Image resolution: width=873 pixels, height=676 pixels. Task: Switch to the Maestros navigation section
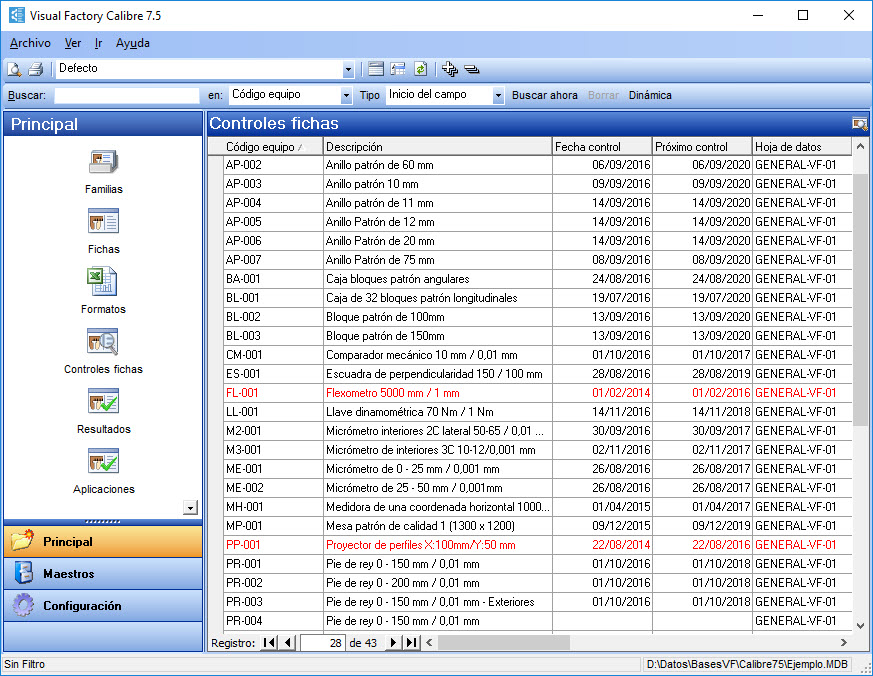pos(103,573)
